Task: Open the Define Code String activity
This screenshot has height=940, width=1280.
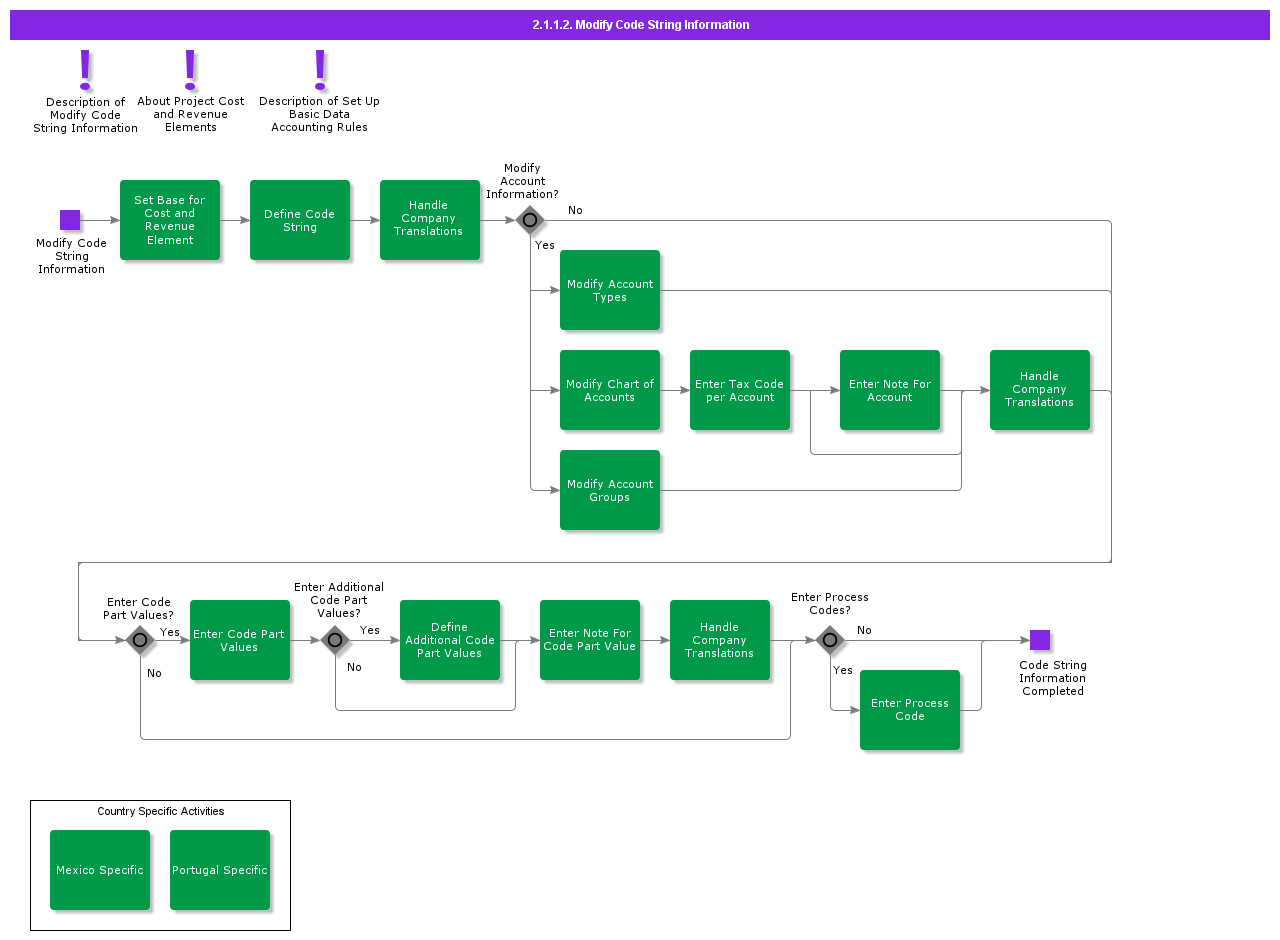Action: click(x=300, y=220)
